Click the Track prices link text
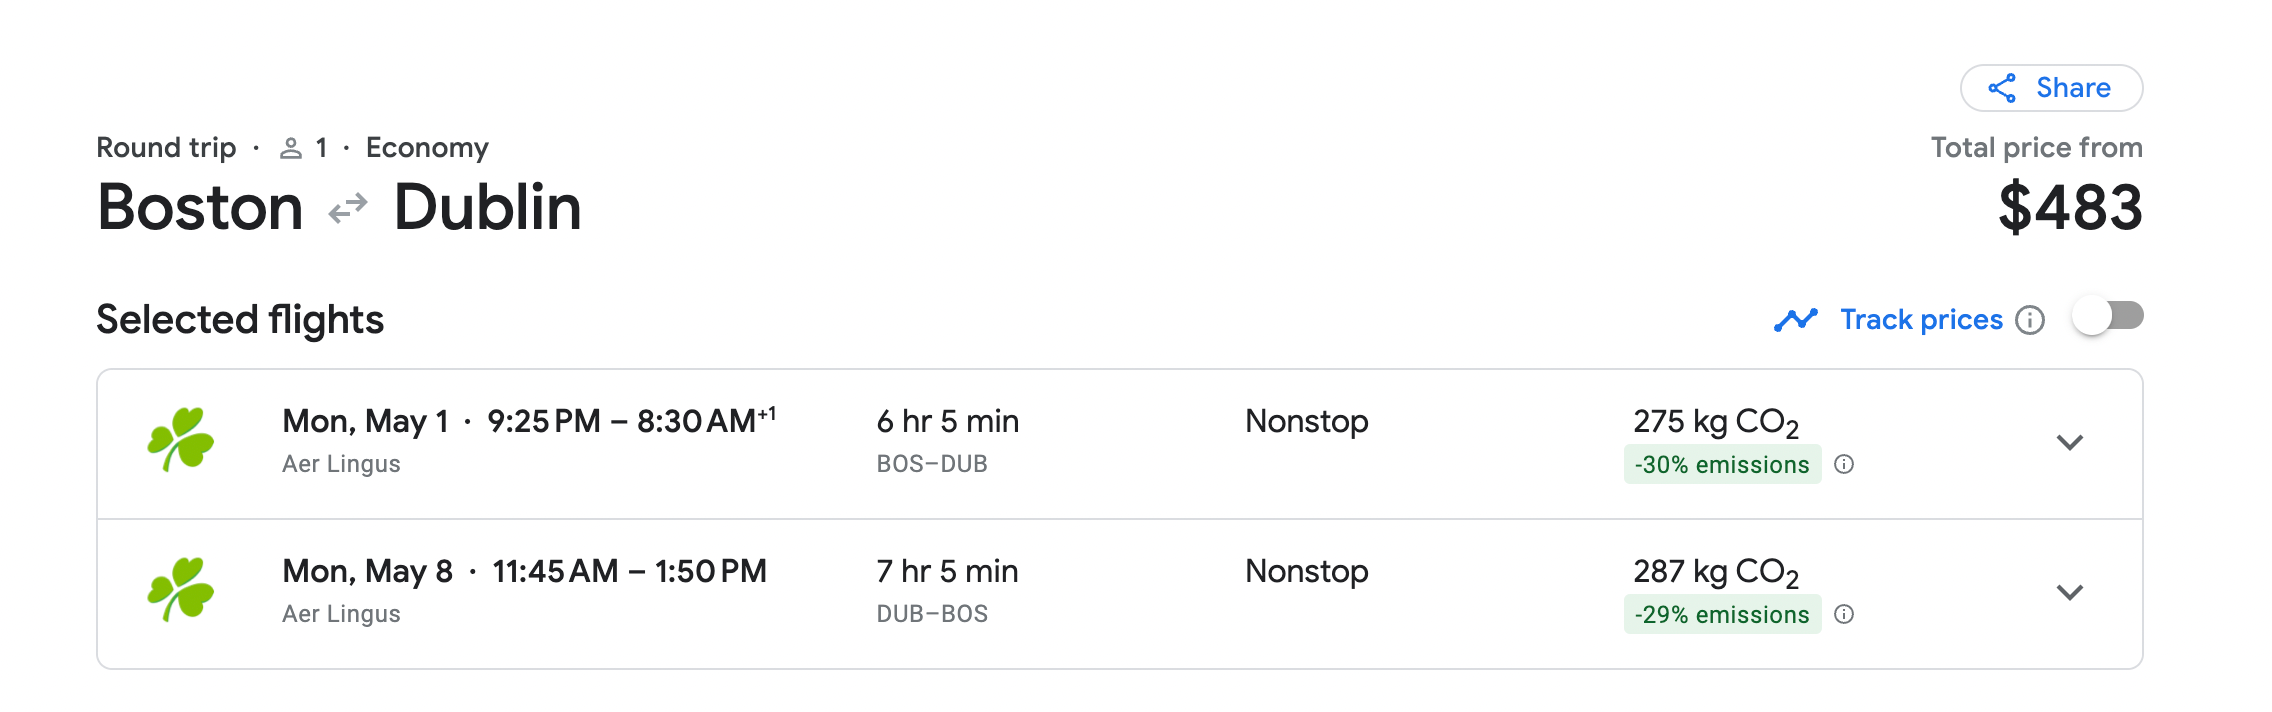 (x=1921, y=320)
